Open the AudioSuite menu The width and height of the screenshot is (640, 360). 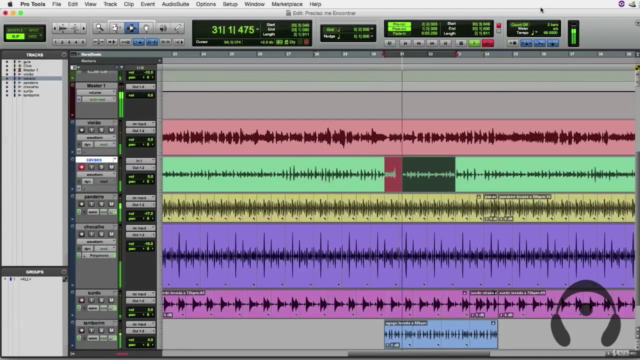(x=175, y=4)
